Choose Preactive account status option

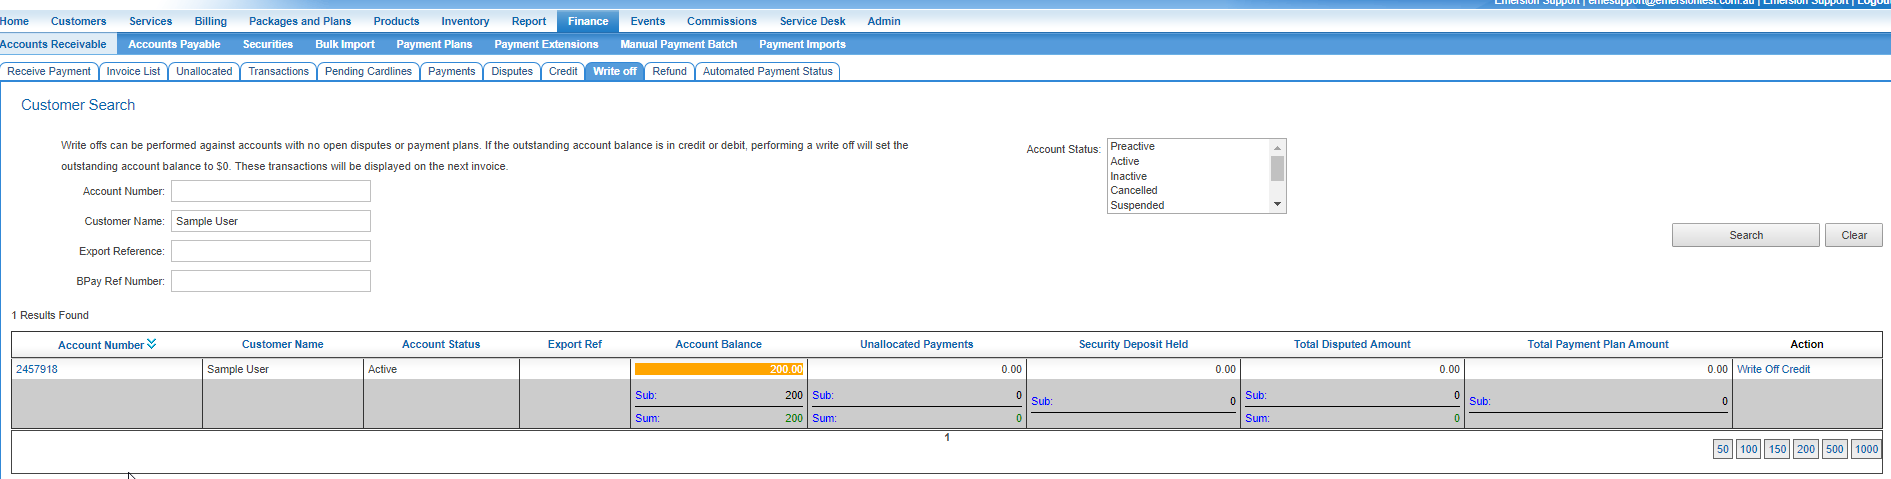[1132, 146]
